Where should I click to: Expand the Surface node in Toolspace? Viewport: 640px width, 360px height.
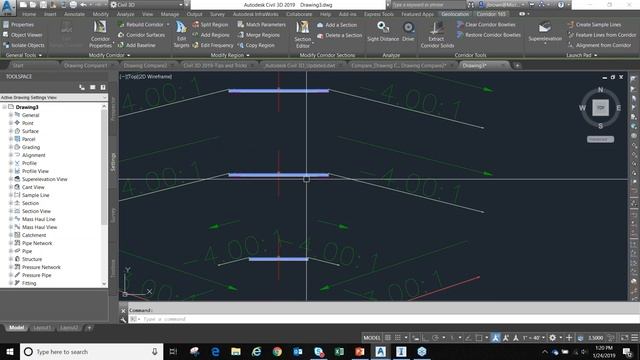[x=11, y=131]
